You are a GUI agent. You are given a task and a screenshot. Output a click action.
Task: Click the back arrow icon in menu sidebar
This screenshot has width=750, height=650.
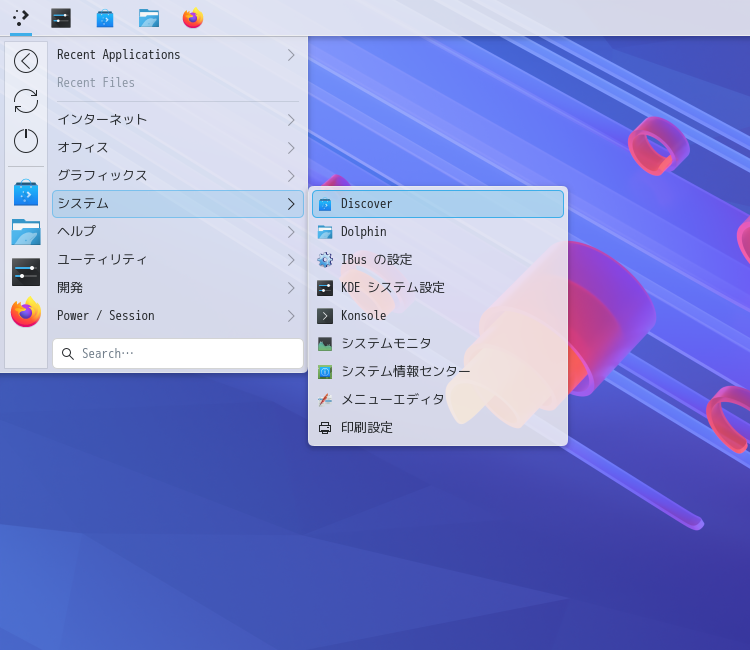pos(26,61)
